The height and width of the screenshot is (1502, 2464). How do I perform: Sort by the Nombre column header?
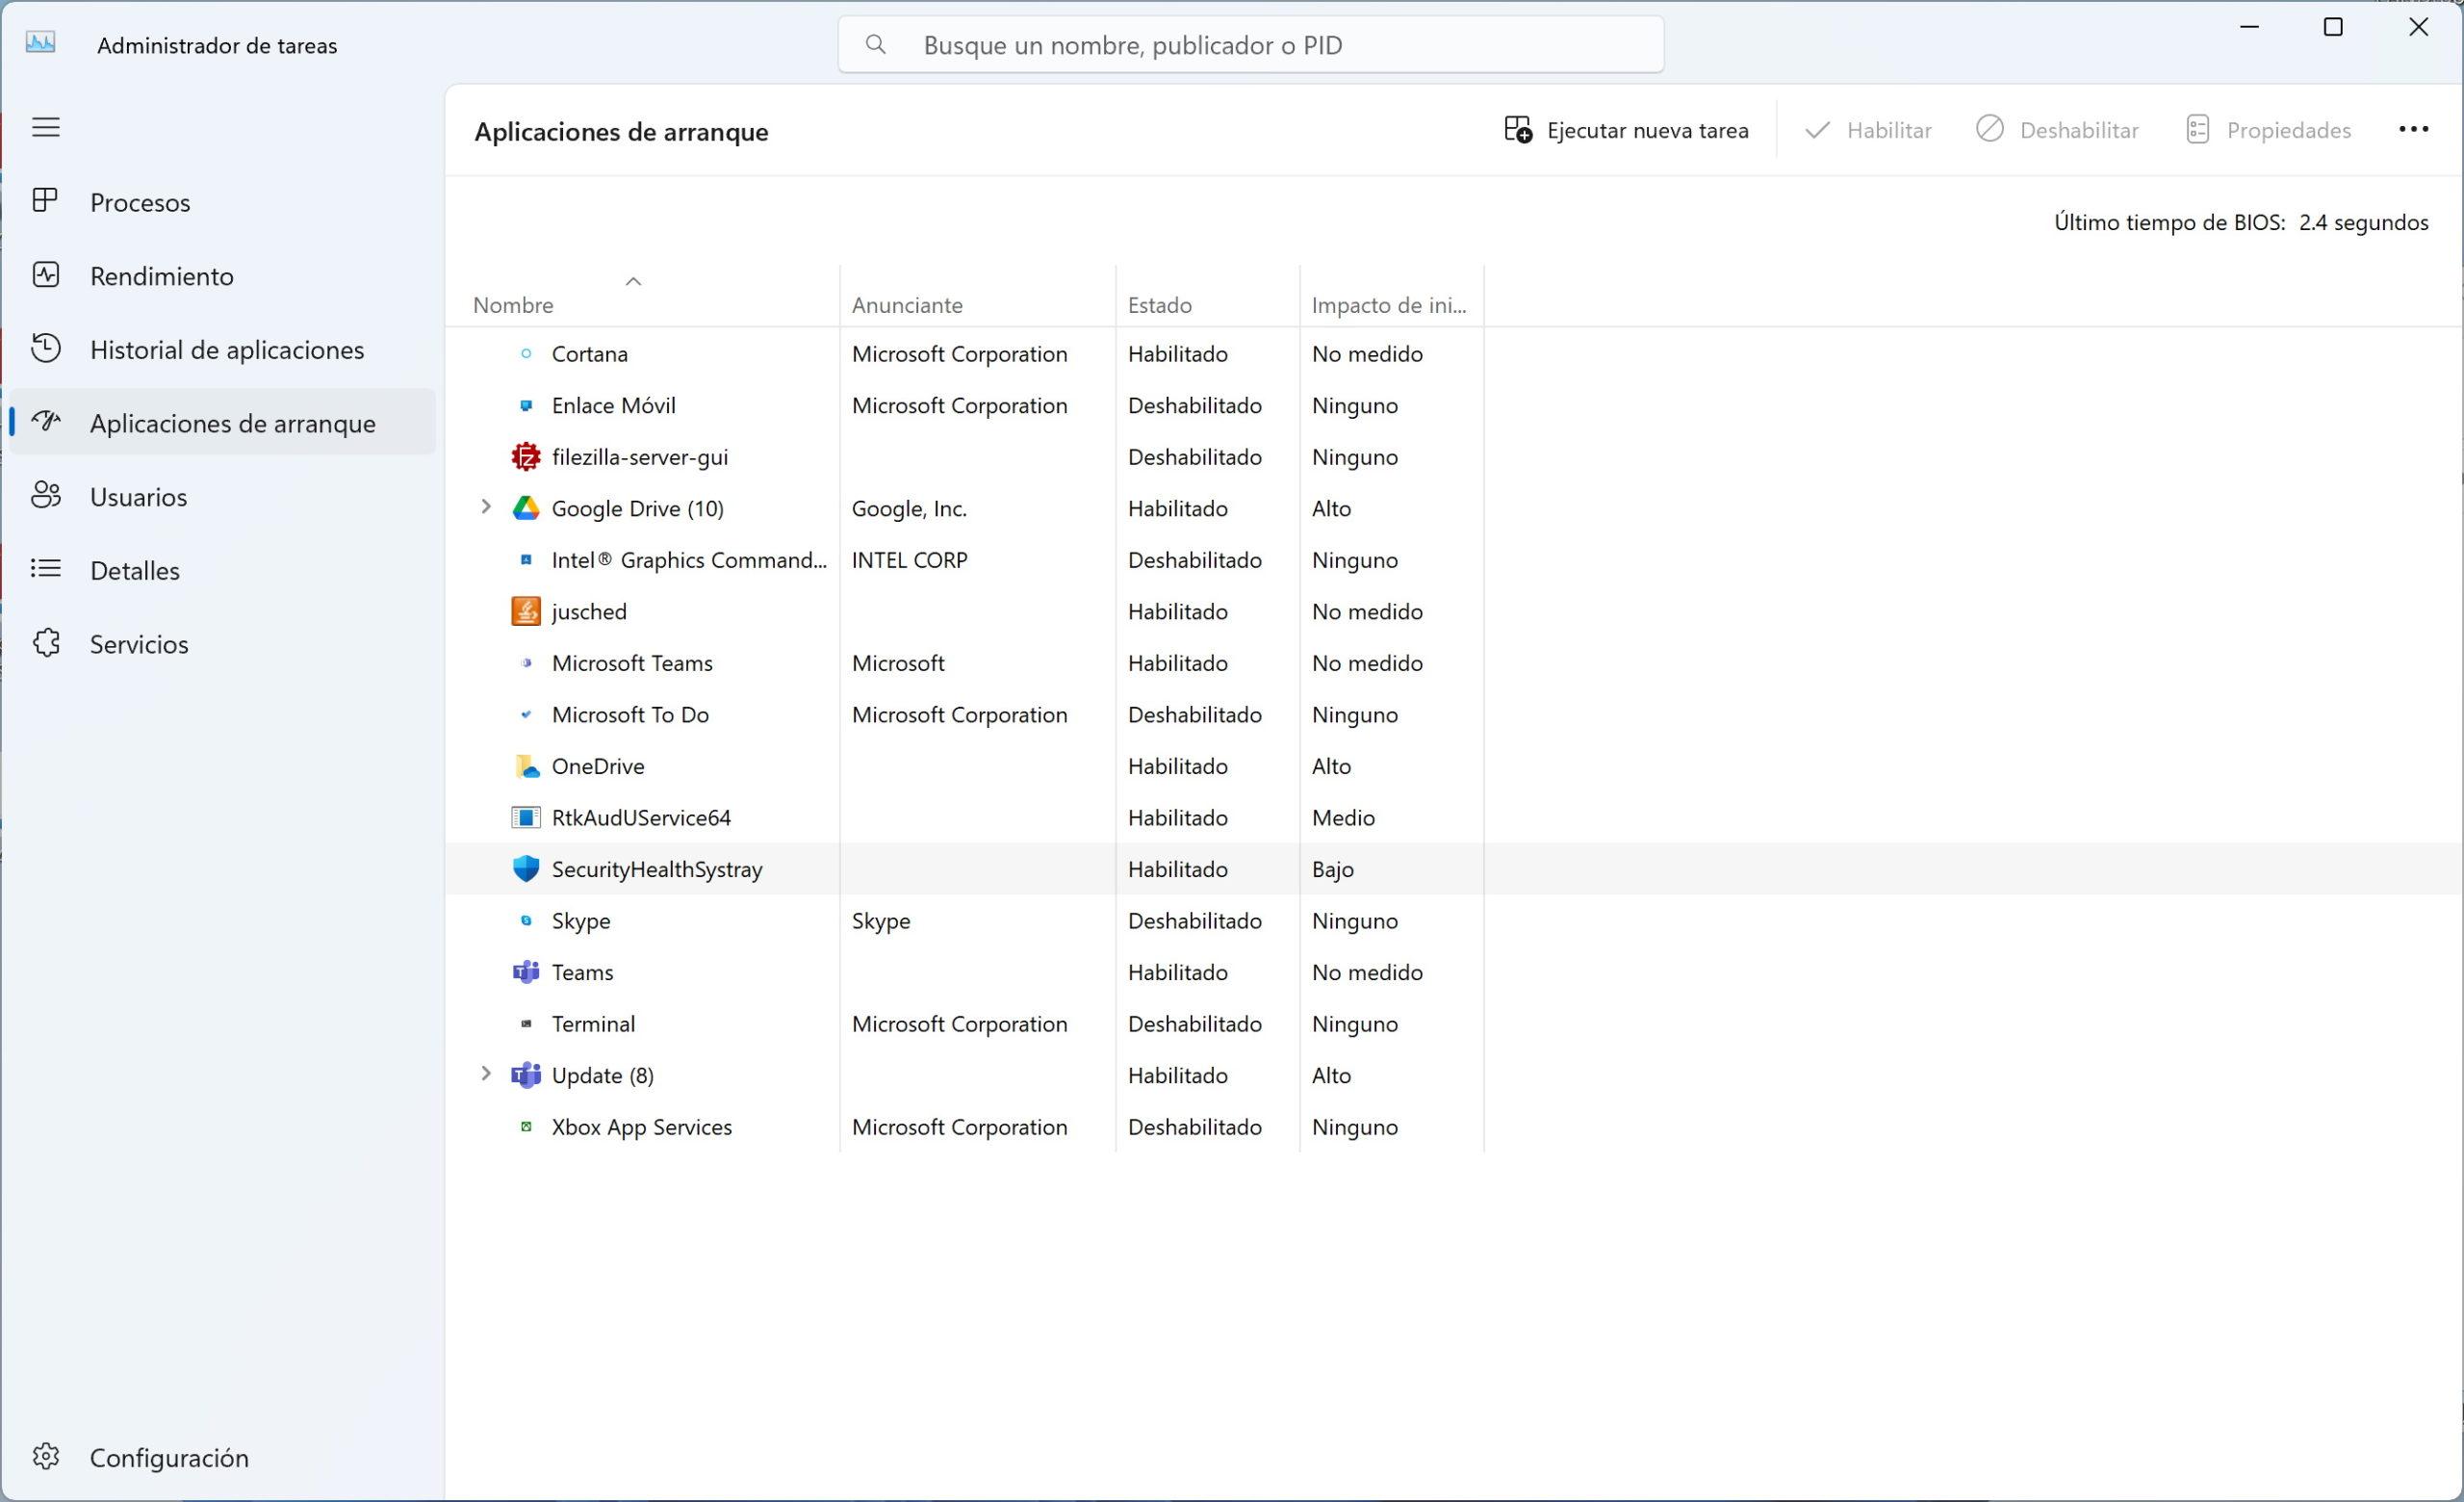(x=513, y=305)
